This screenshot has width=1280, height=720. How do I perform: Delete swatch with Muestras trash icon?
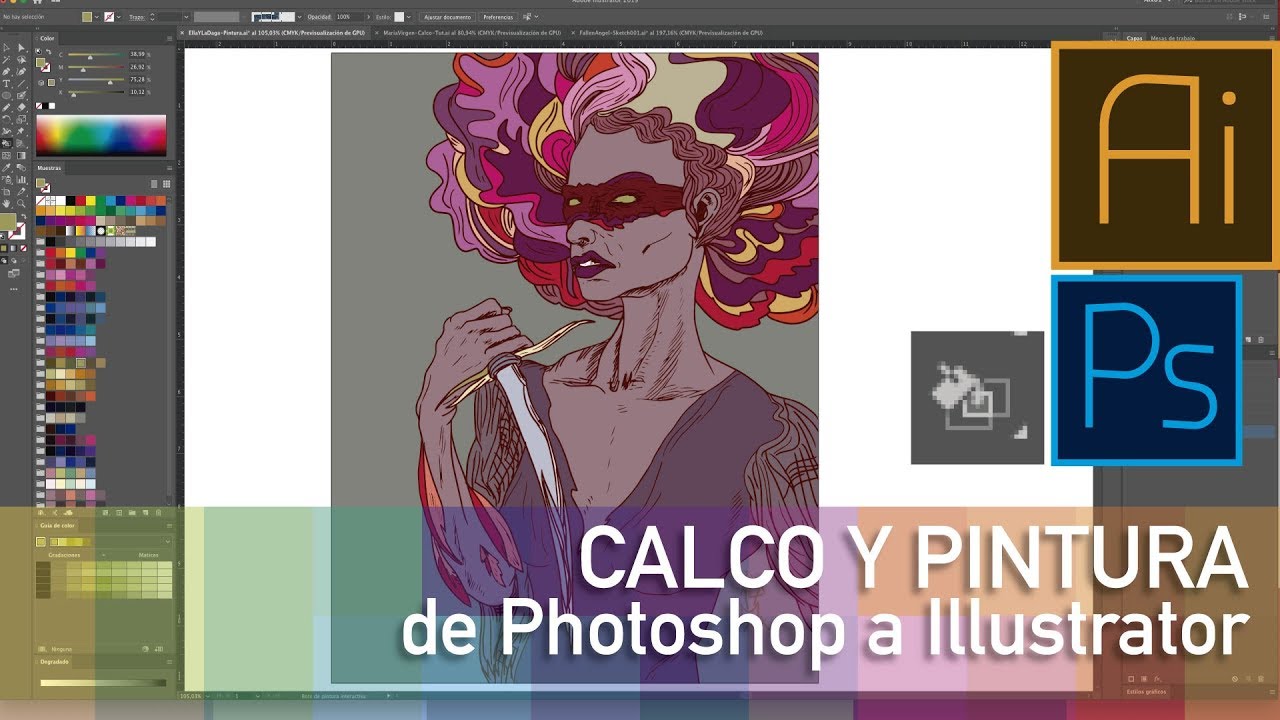[x=158, y=512]
